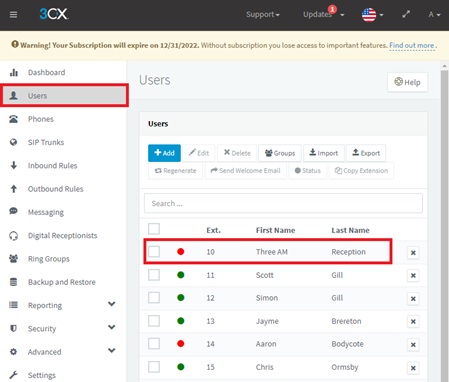
Task: Click red status dot of extension 14
Action: click(181, 344)
